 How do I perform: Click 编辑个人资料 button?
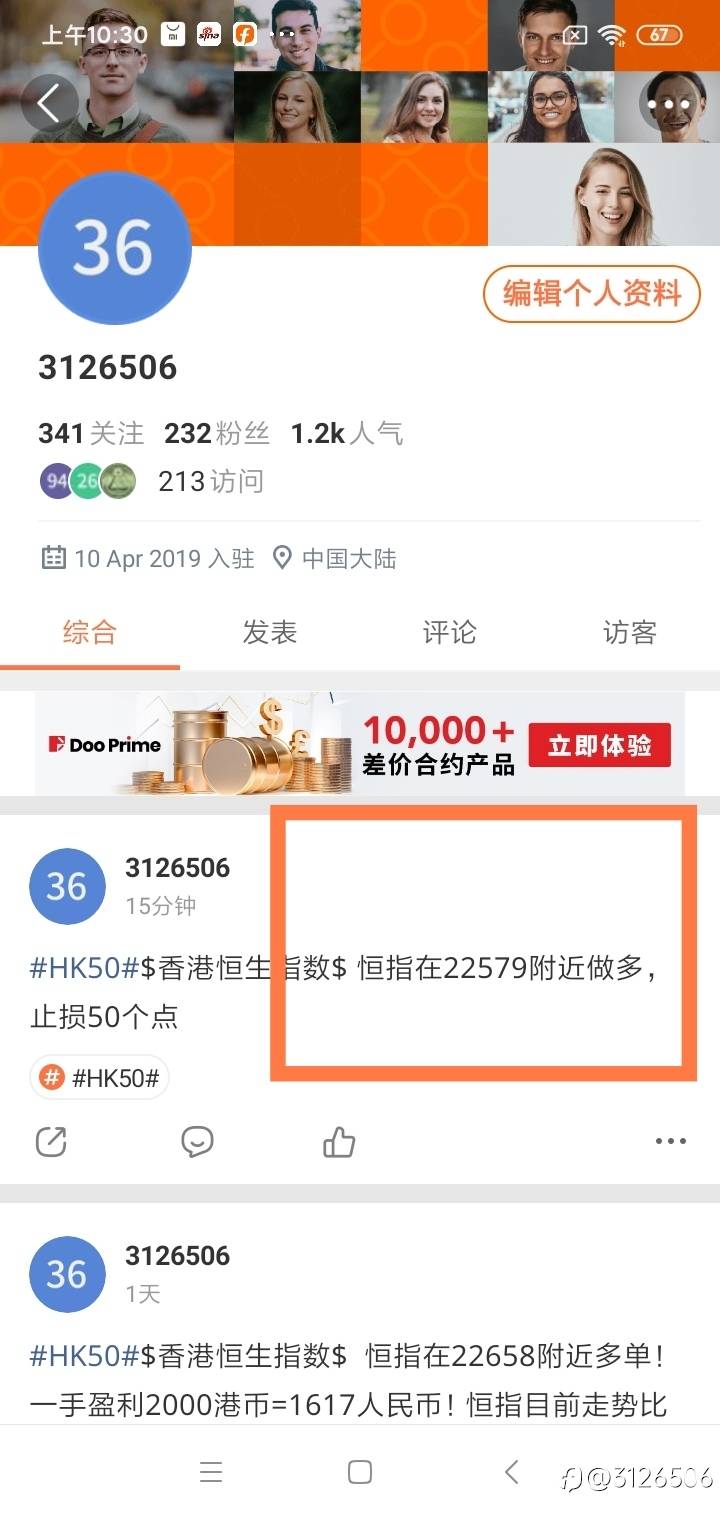[592, 293]
